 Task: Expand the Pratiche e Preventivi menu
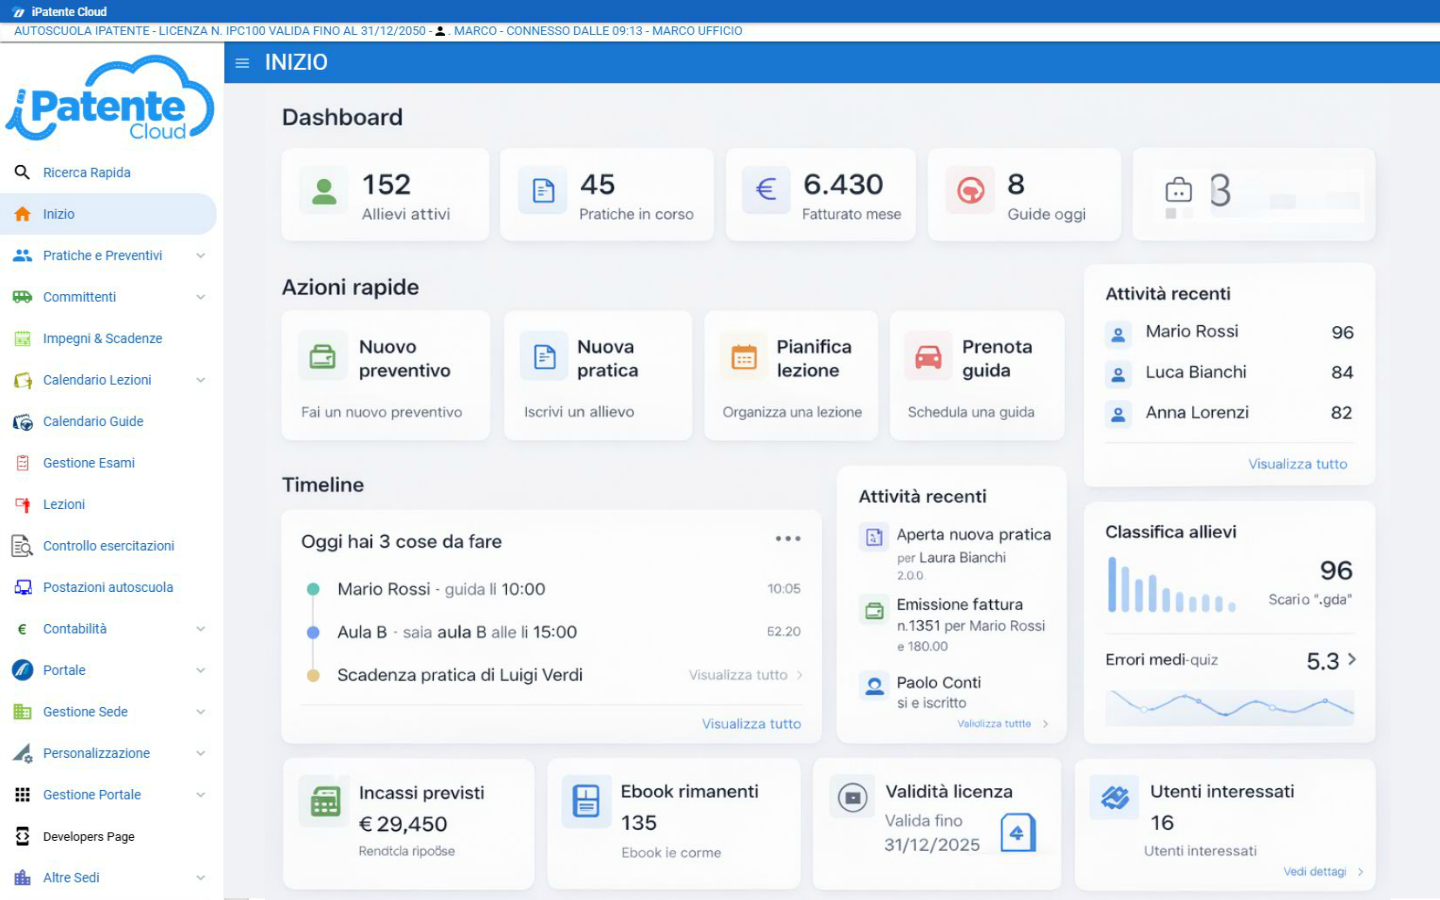click(204, 255)
